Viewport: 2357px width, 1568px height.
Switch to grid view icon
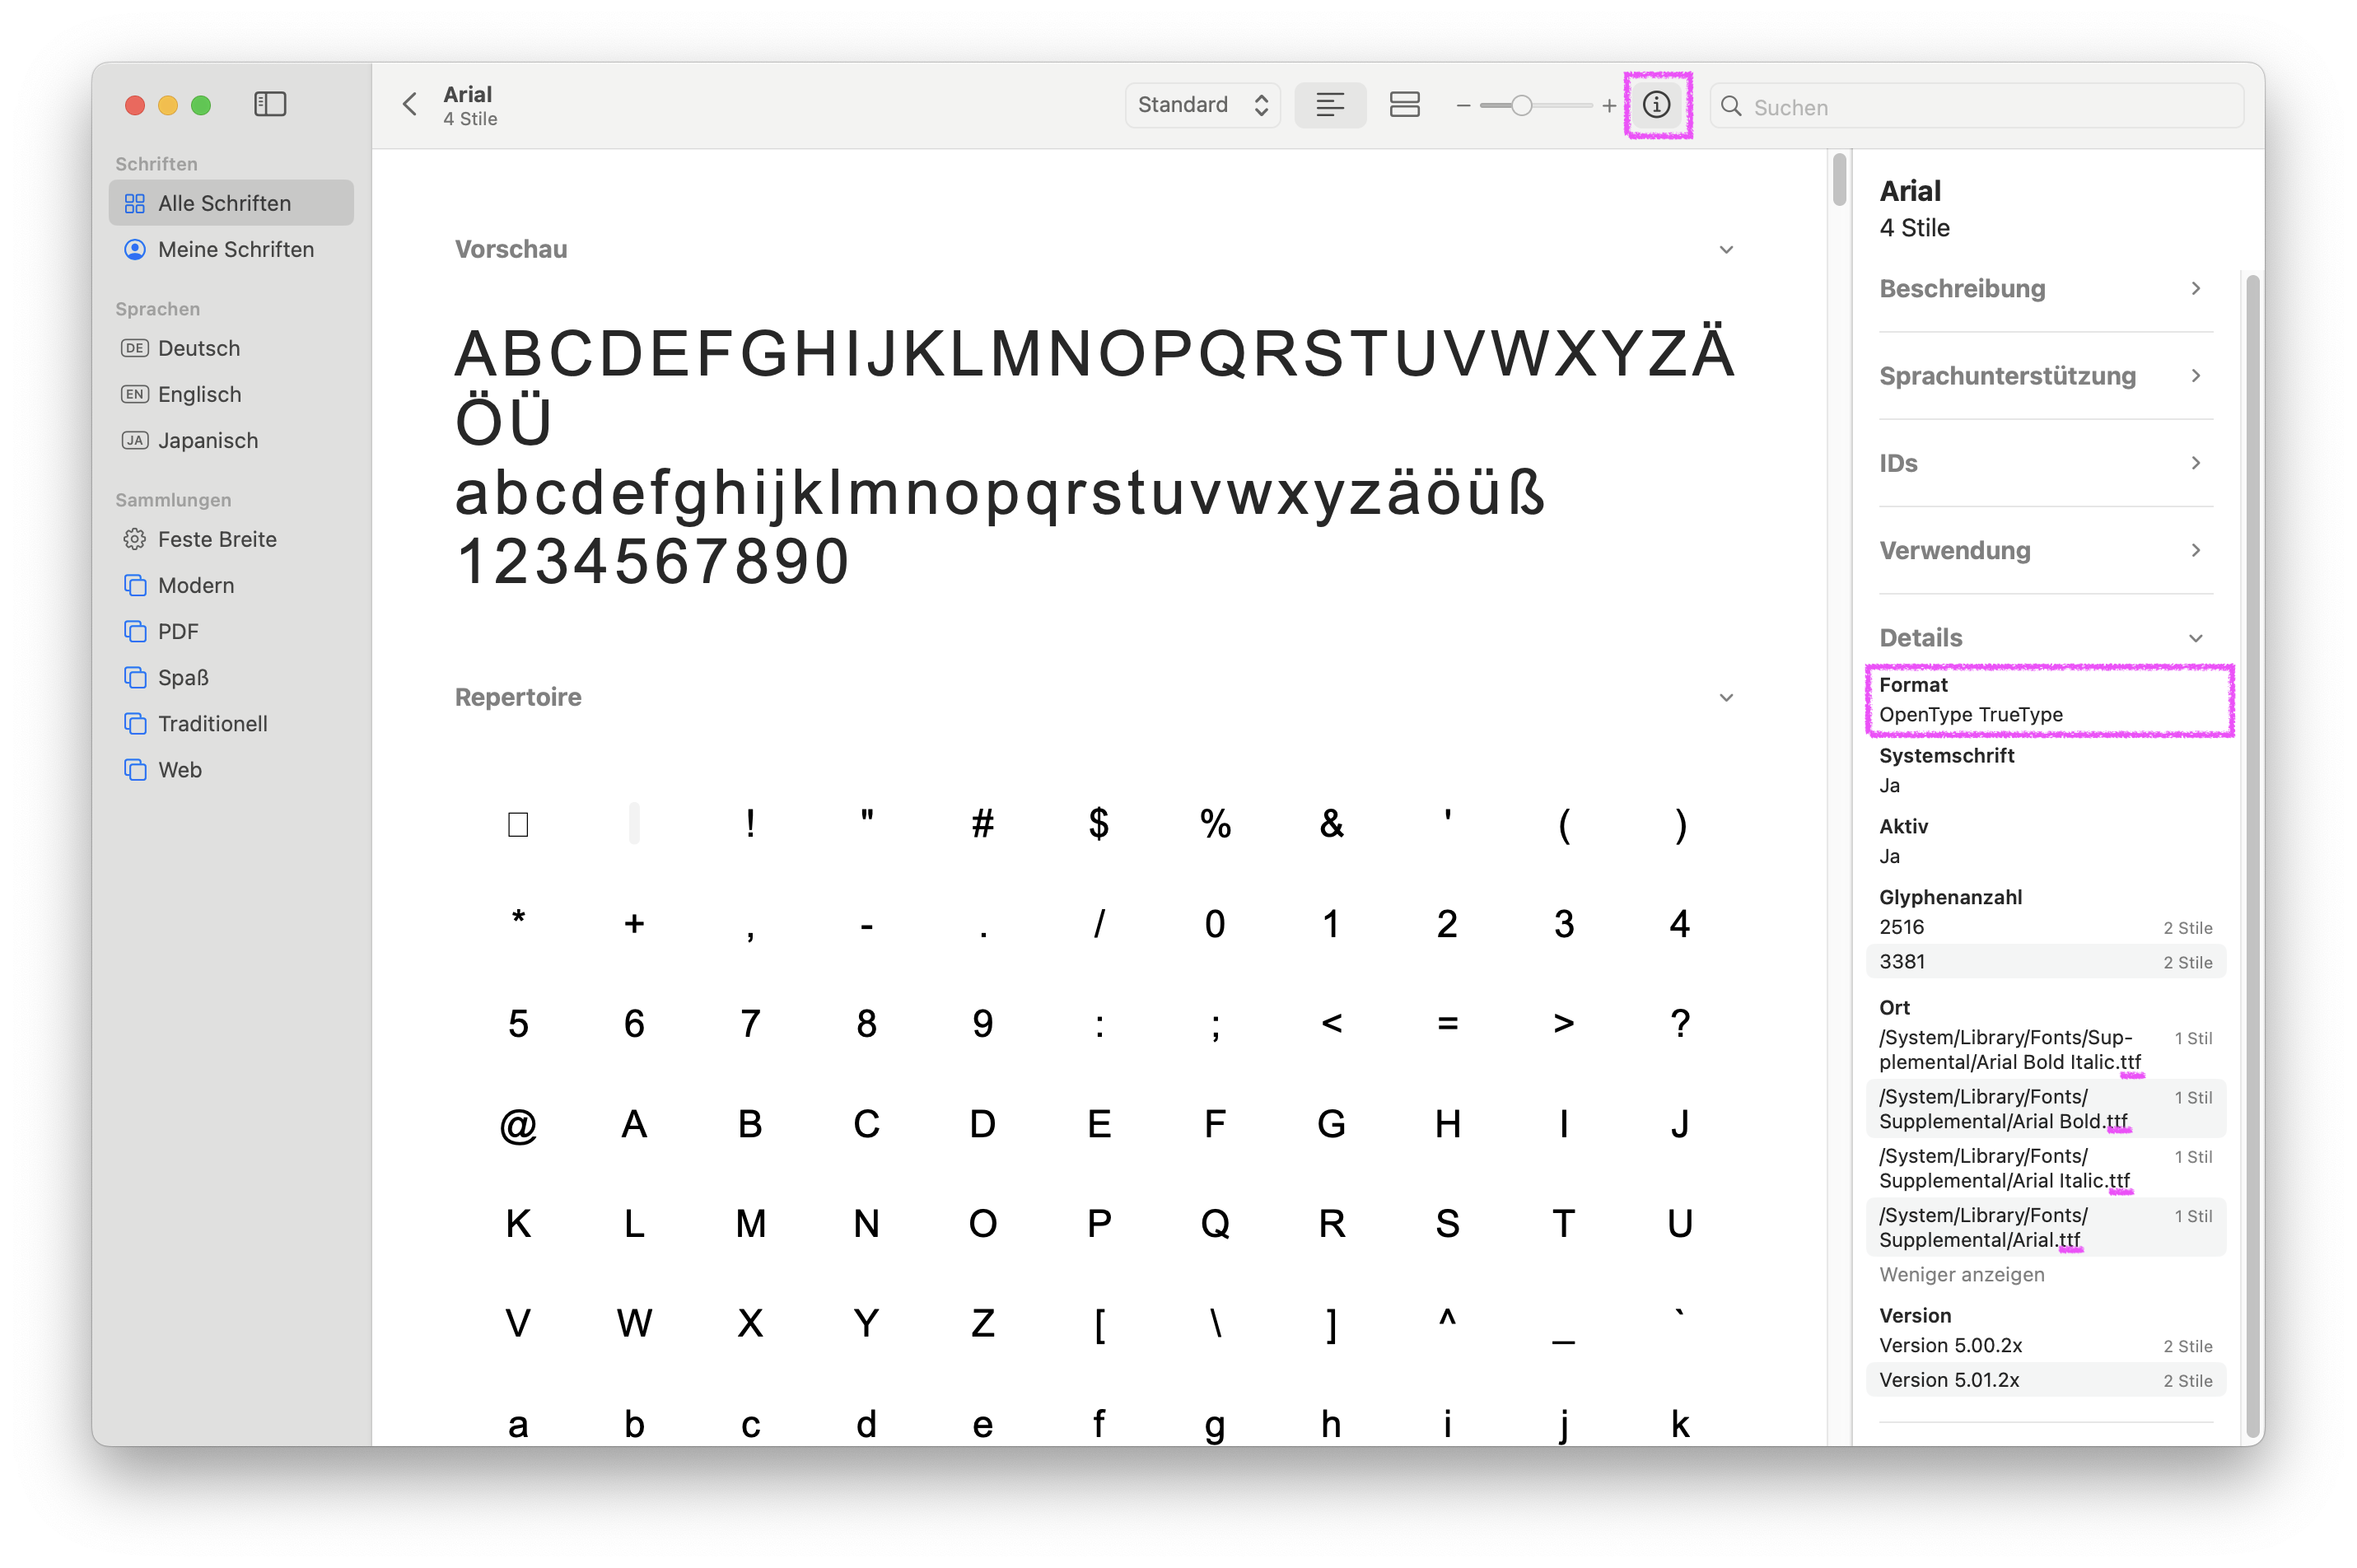pyautogui.click(x=1404, y=105)
